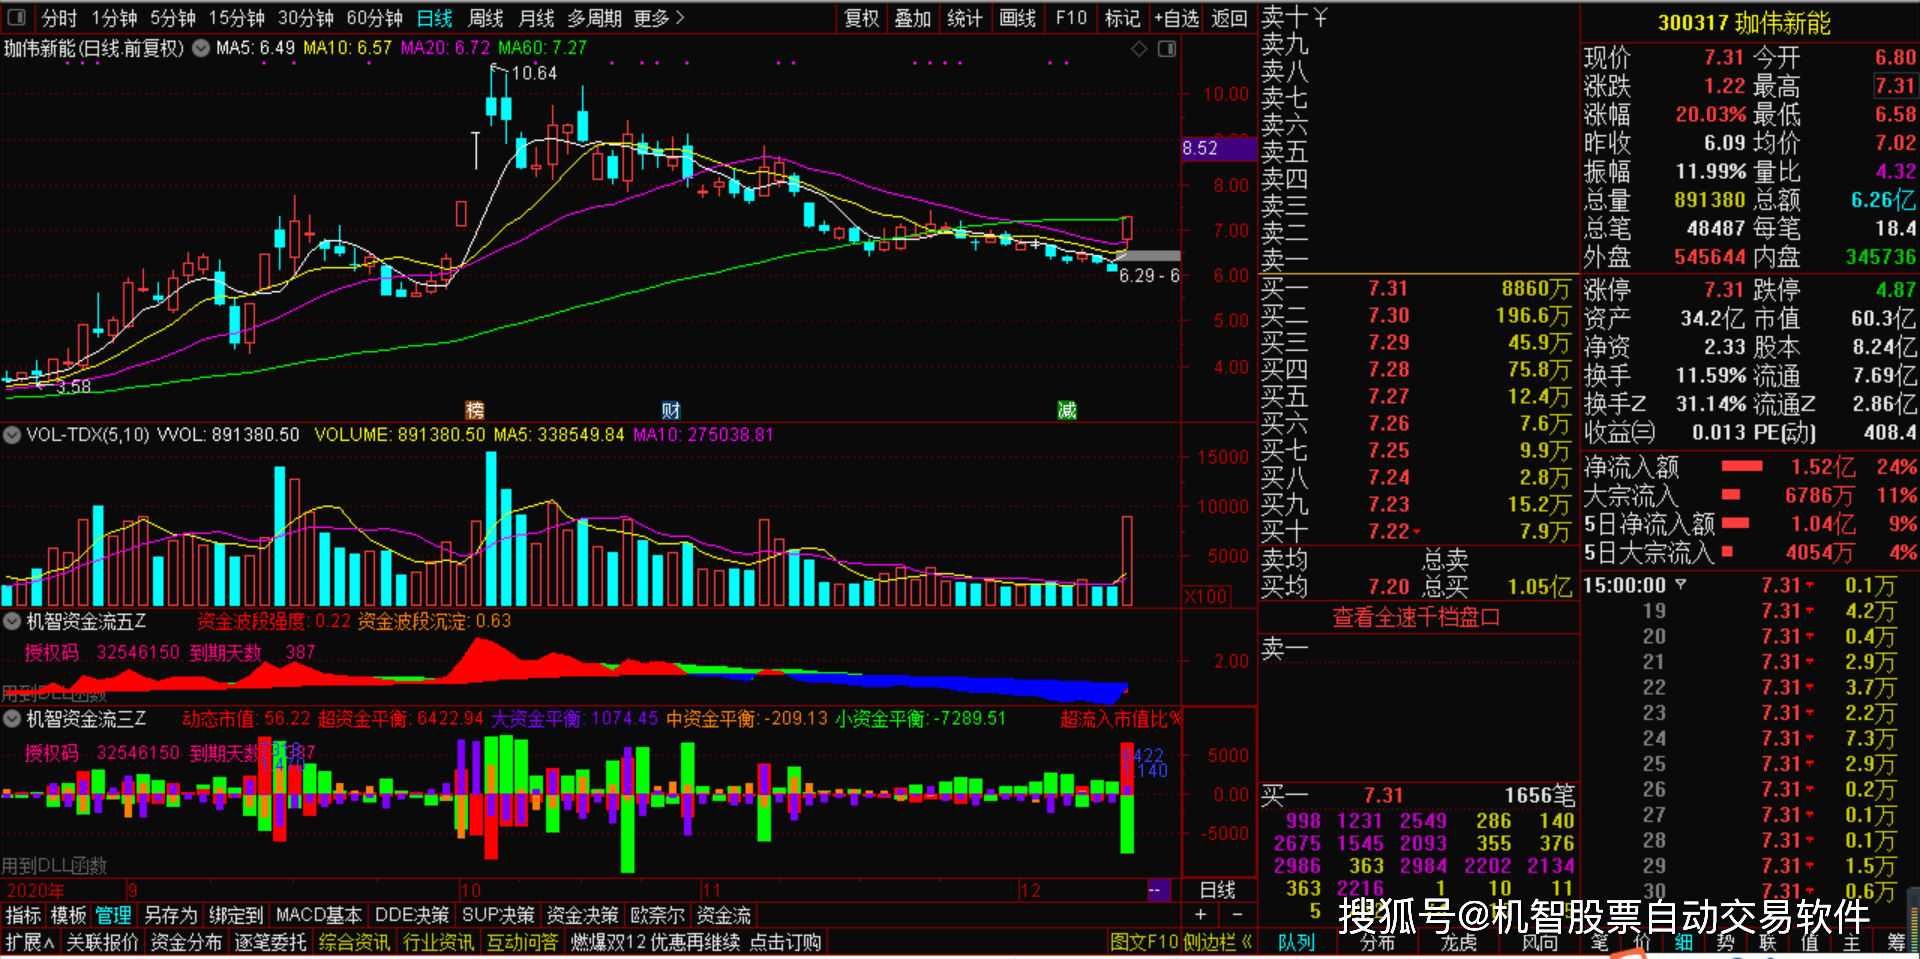Toggle the chart side panel icon beside the diamond
The height and width of the screenshot is (959, 1920).
(1167, 49)
